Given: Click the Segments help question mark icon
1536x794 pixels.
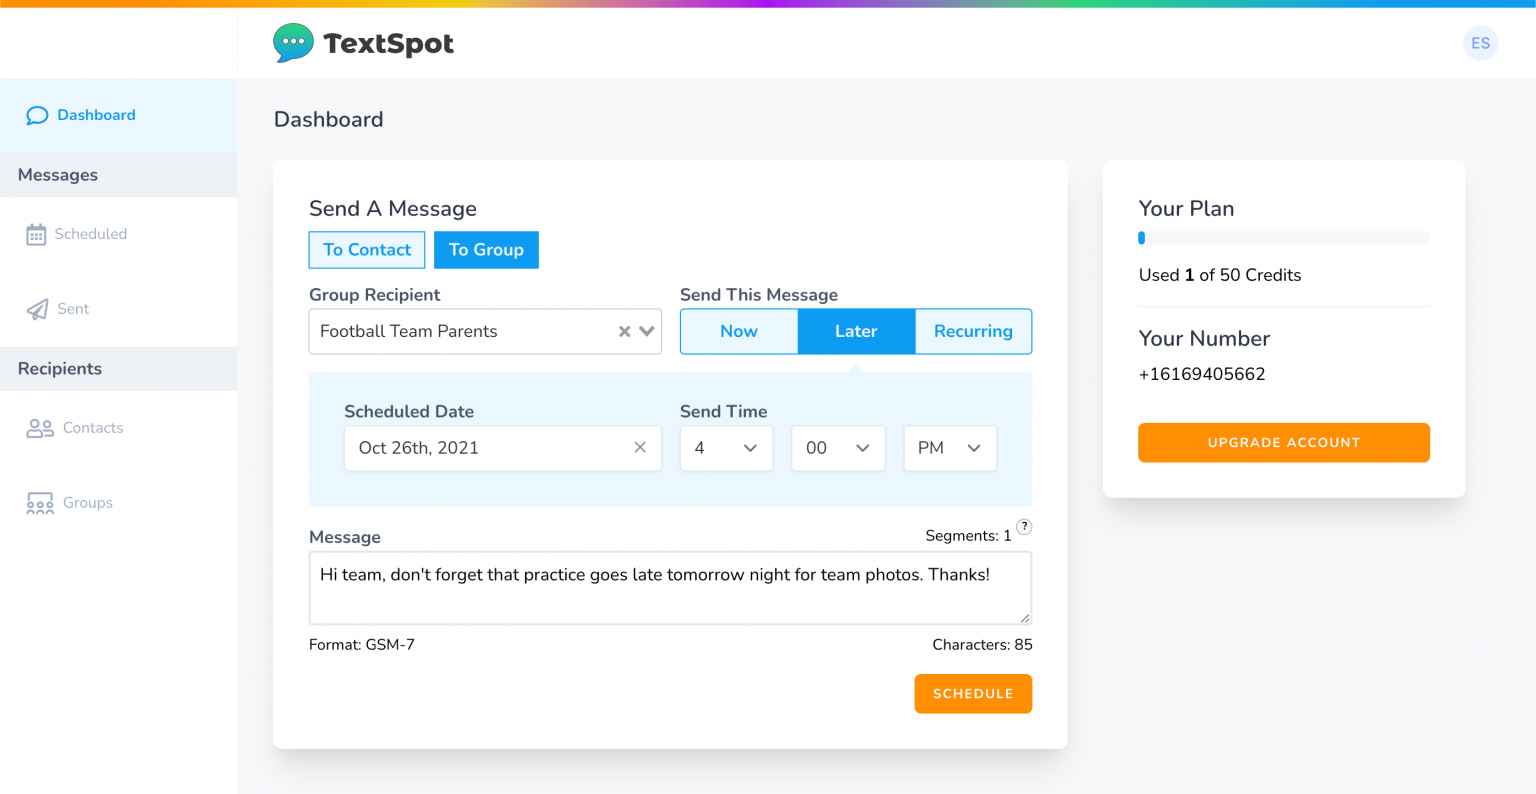Looking at the screenshot, I should pyautogui.click(x=1024, y=527).
